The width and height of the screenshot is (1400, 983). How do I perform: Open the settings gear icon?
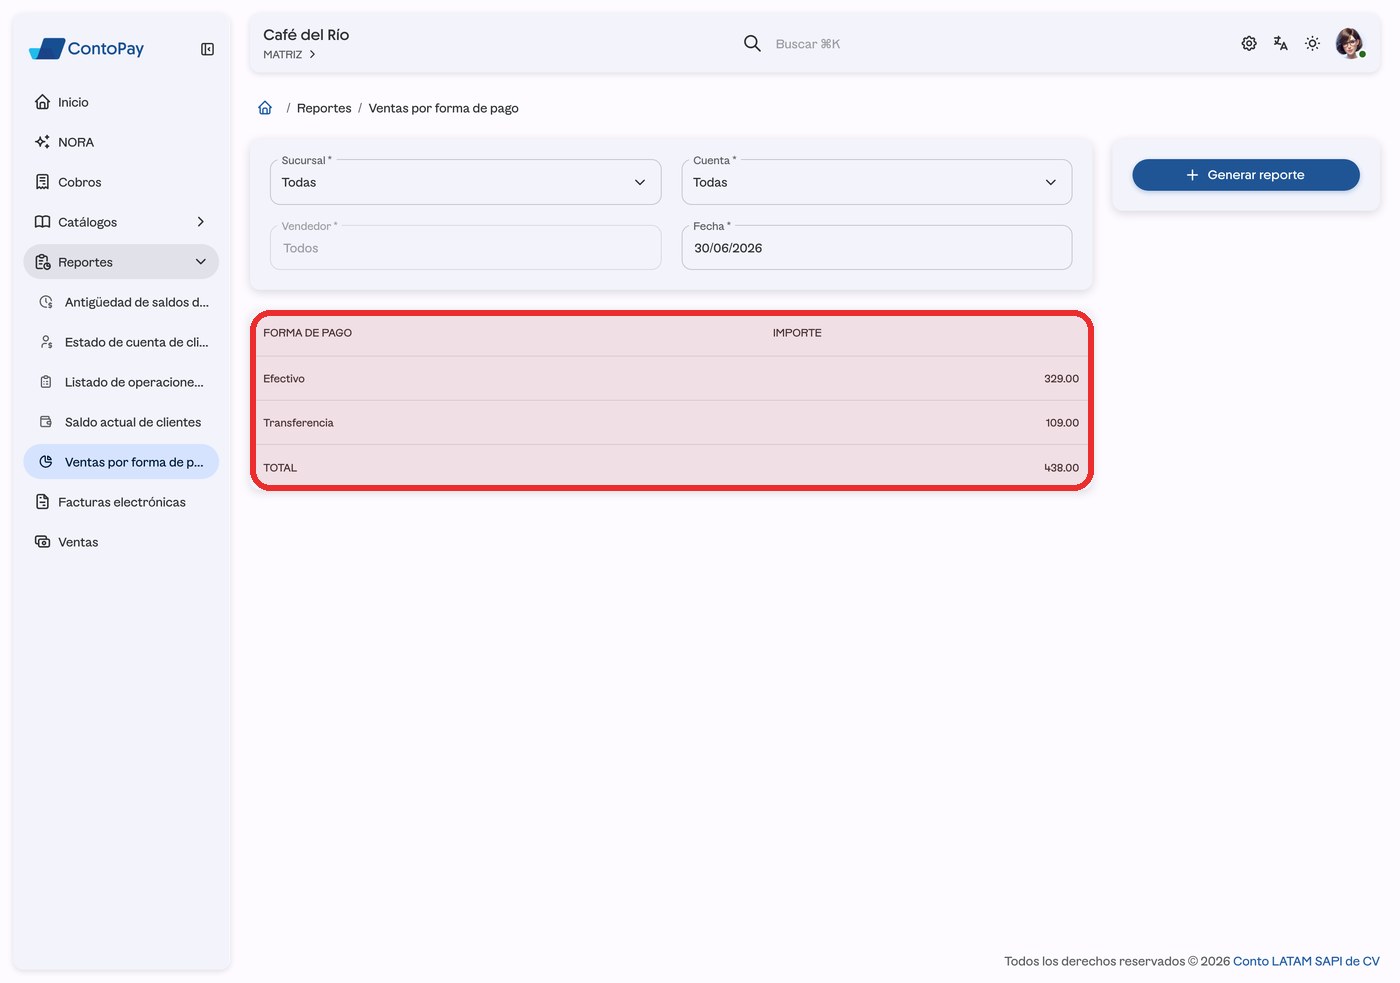pos(1249,43)
